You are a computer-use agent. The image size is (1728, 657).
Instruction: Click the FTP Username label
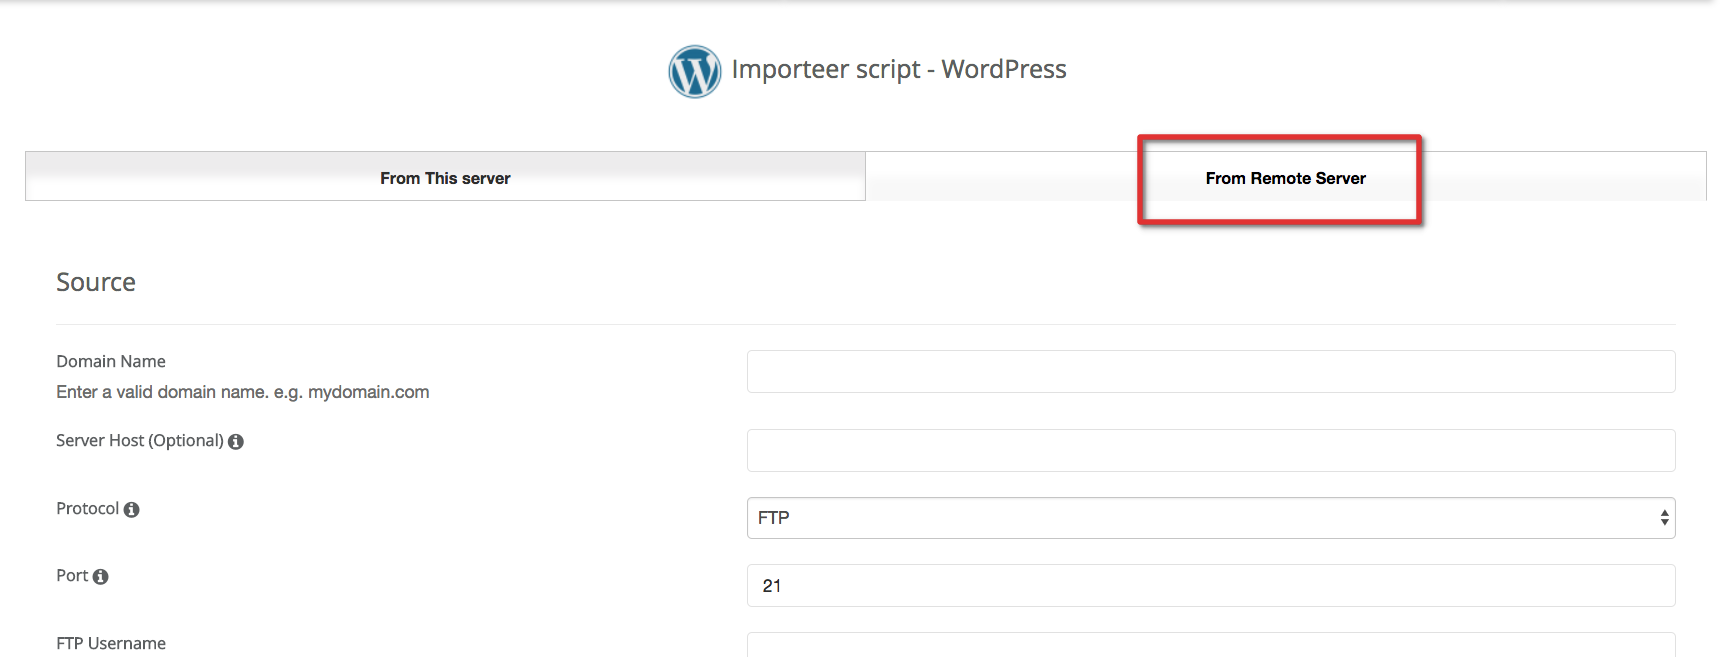tap(111, 644)
